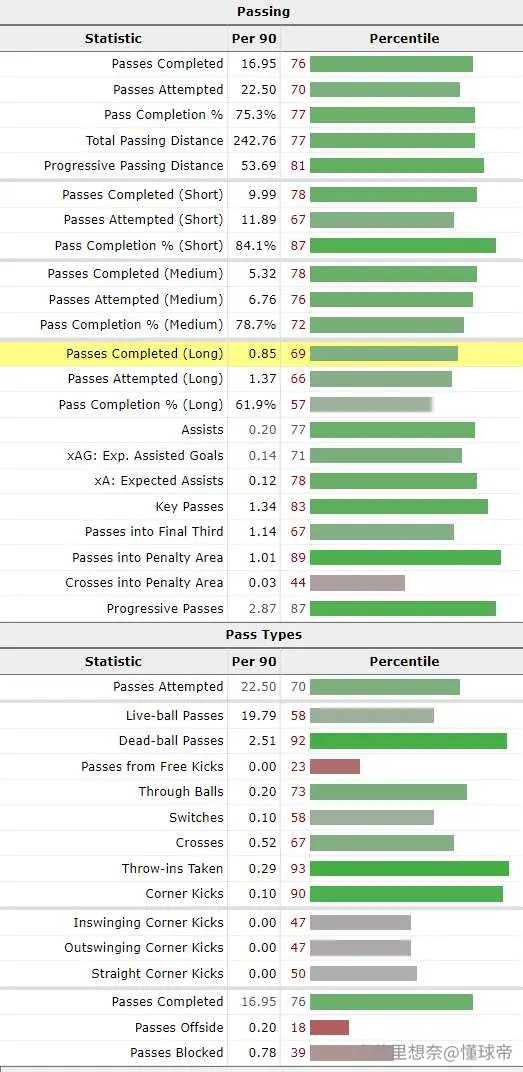Select the highlighted Passes Completed (Long) row
523x1072 pixels.
(261, 353)
